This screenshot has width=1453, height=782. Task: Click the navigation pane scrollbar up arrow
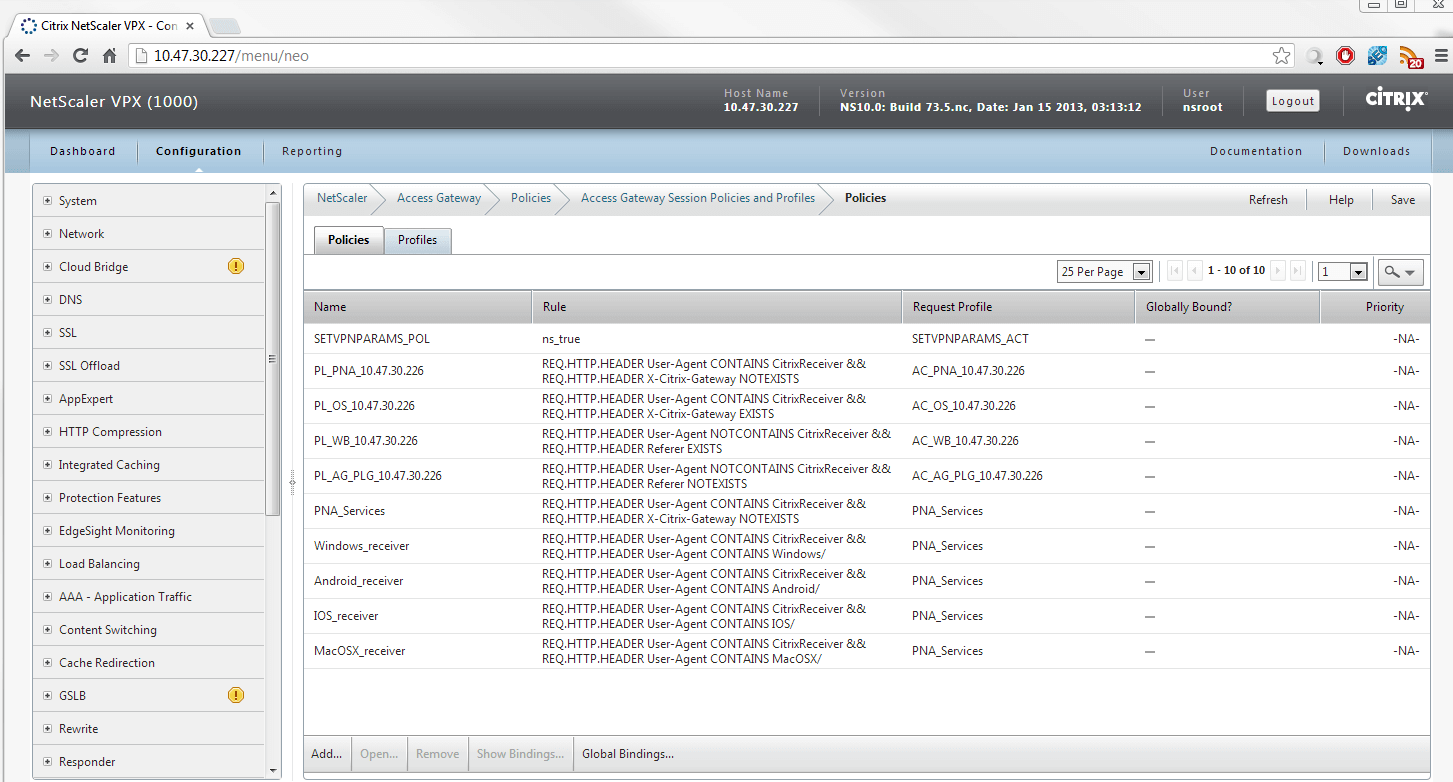tap(273, 192)
